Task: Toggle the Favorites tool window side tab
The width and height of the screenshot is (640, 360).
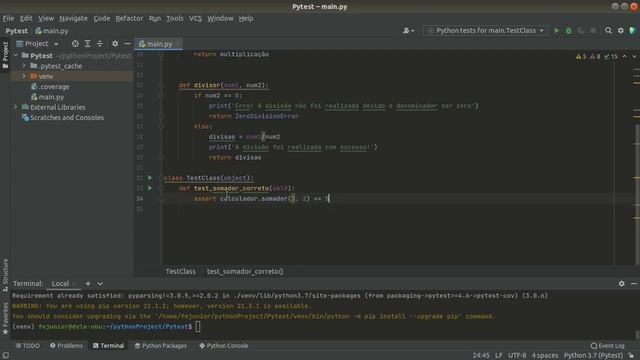Action: coord(5,319)
